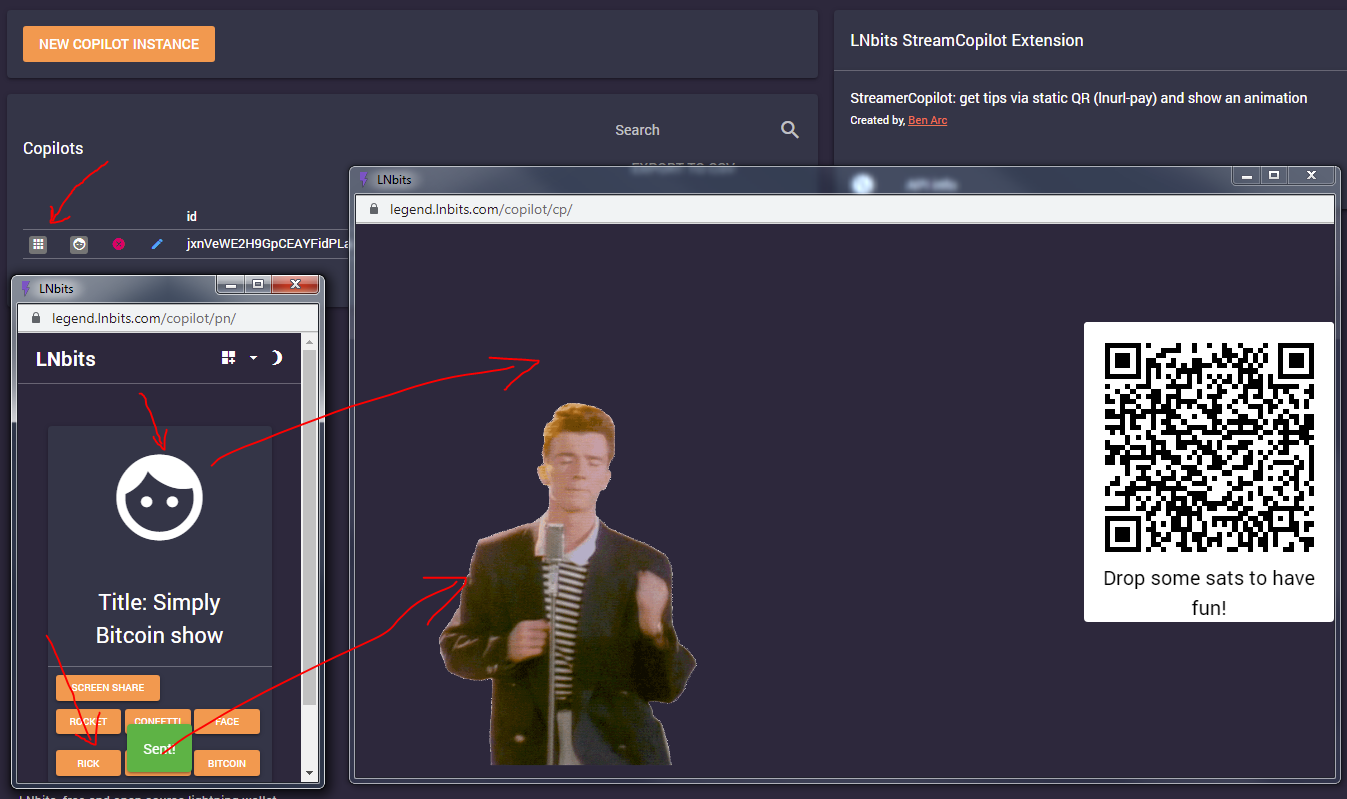Click the copilot/cp address bar URL
Viewport: 1347px width, 799px height.
(481, 209)
